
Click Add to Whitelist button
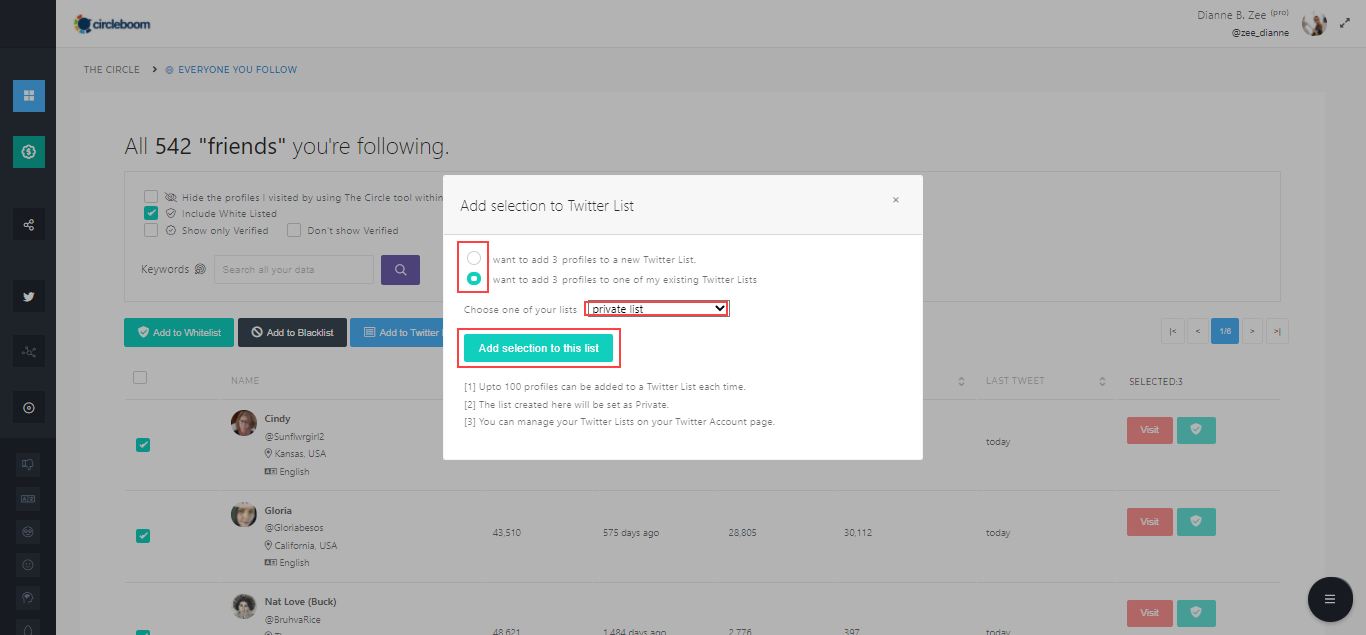coord(179,332)
